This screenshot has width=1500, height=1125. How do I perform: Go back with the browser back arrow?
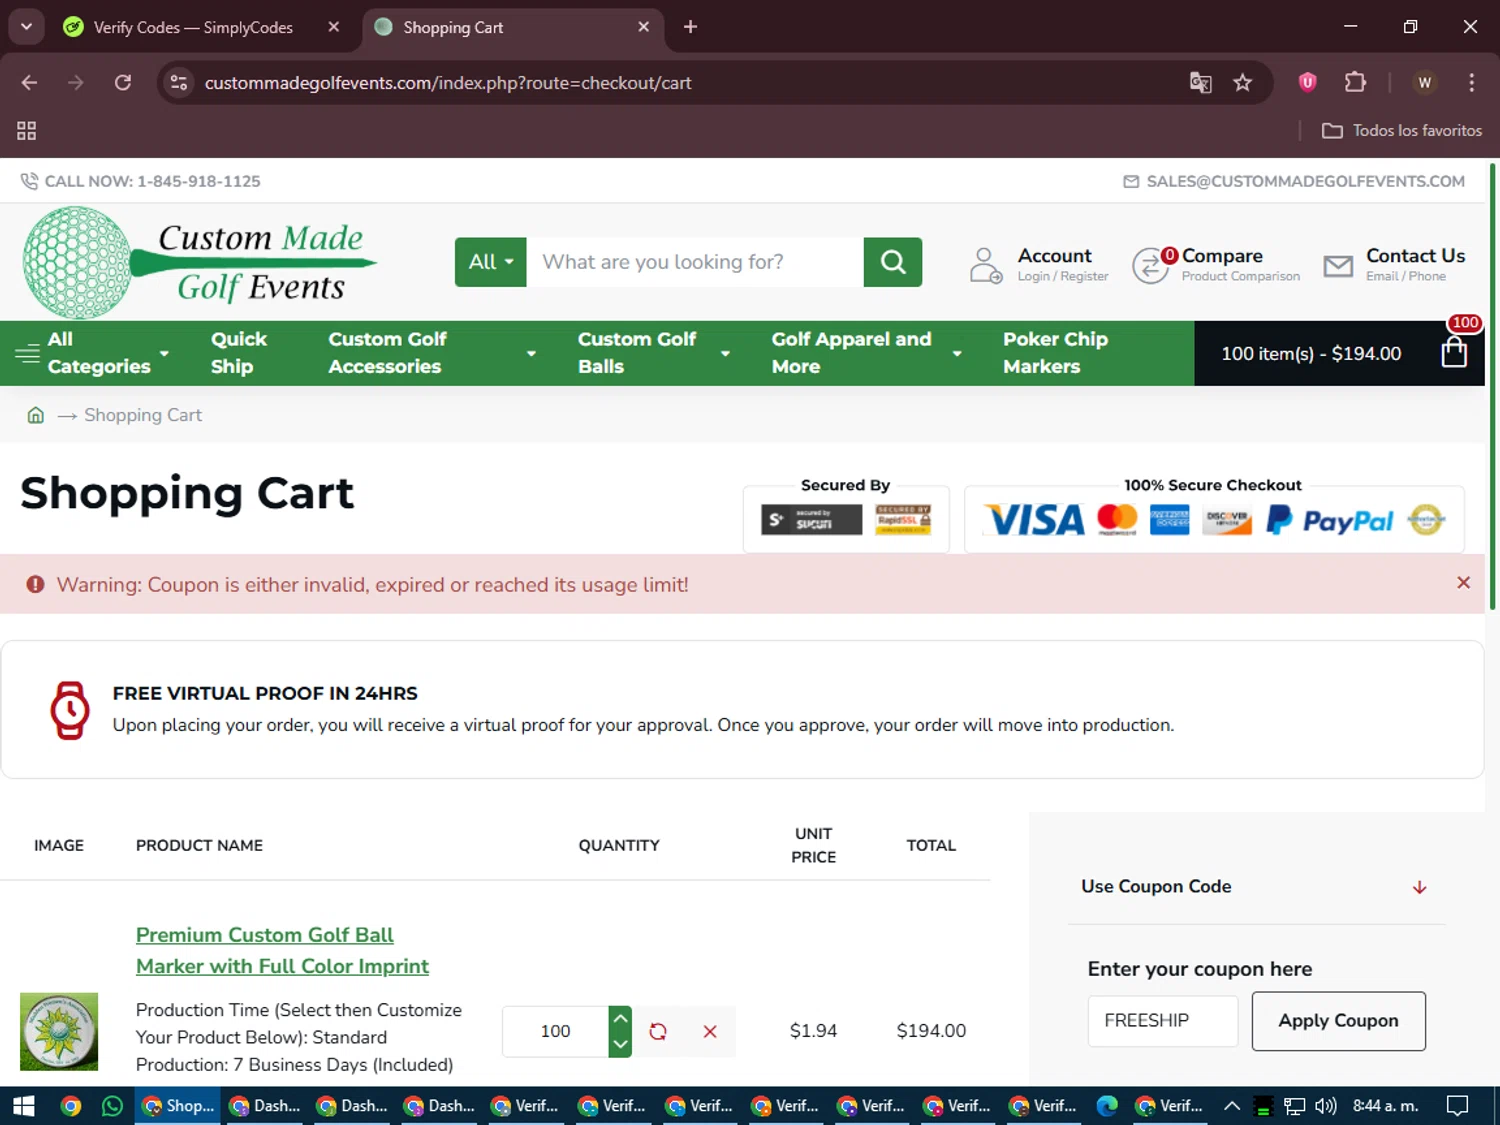click(x=29, y=82)
